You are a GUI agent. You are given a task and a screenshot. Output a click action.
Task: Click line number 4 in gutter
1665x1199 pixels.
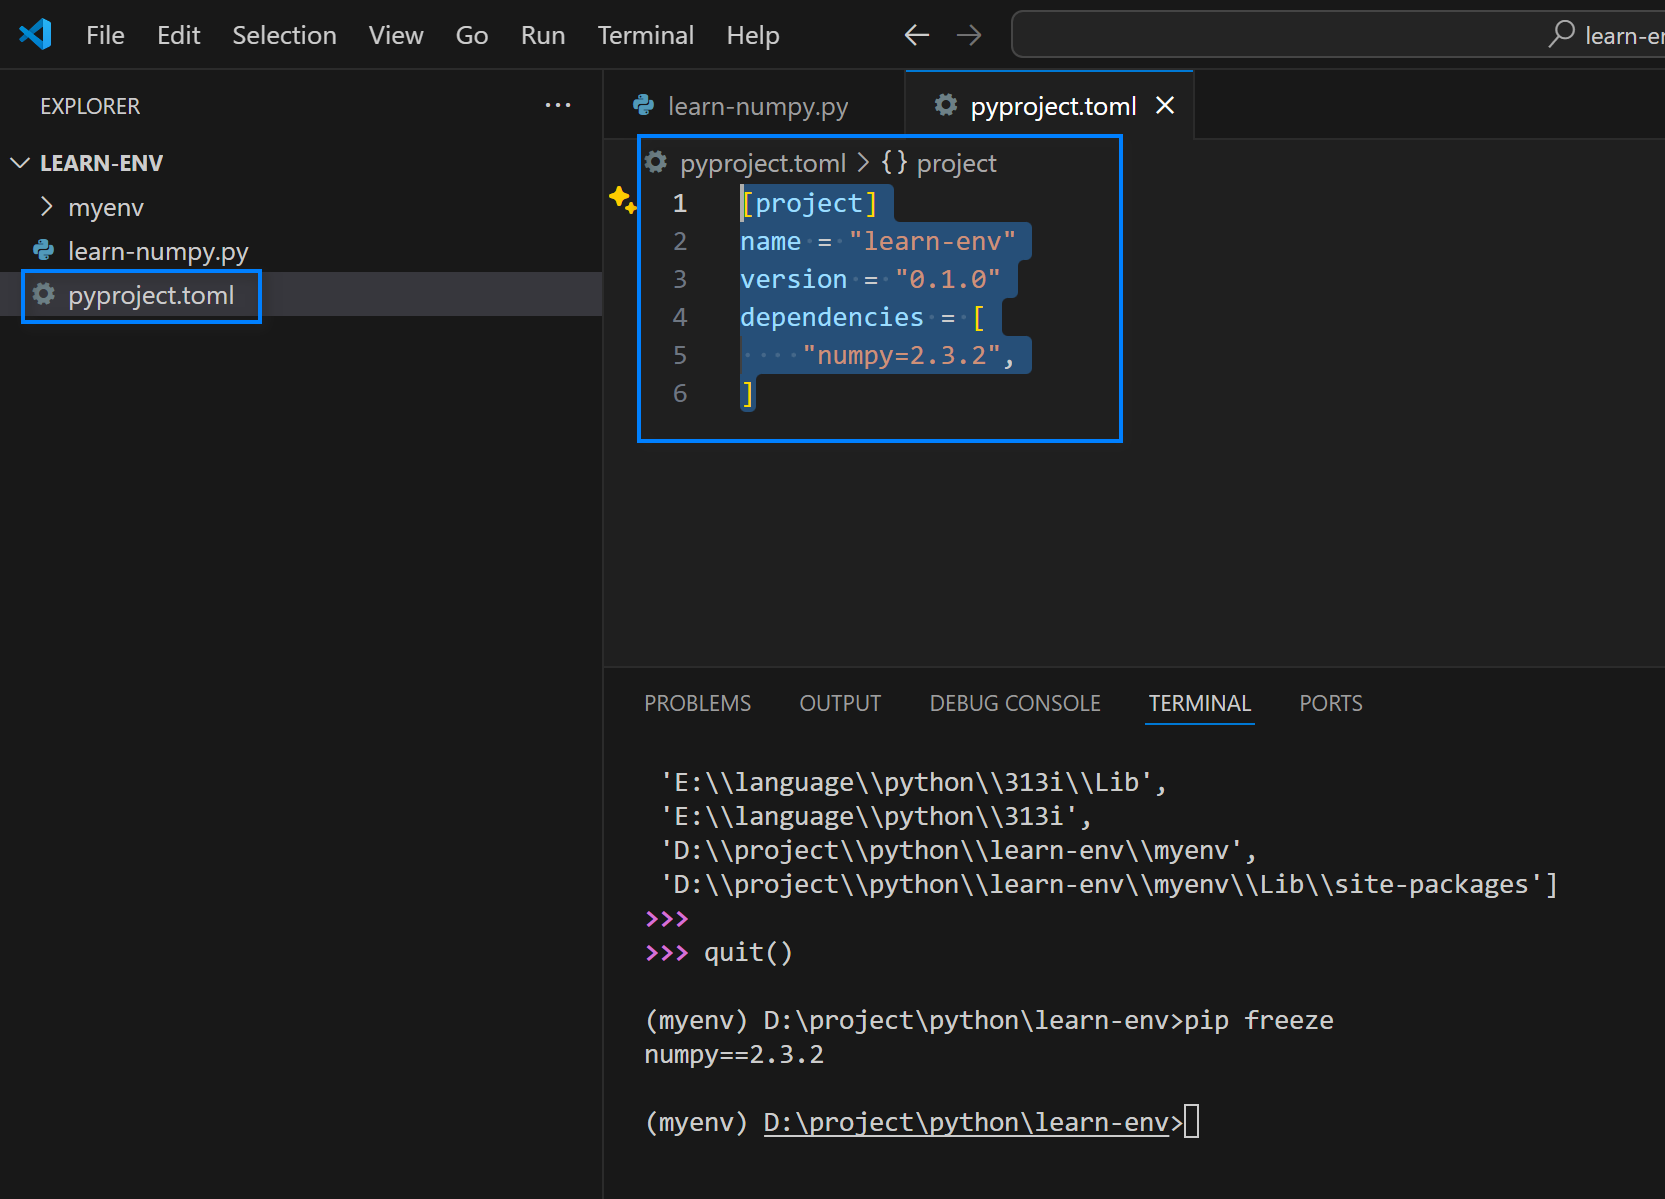[680, 317]
